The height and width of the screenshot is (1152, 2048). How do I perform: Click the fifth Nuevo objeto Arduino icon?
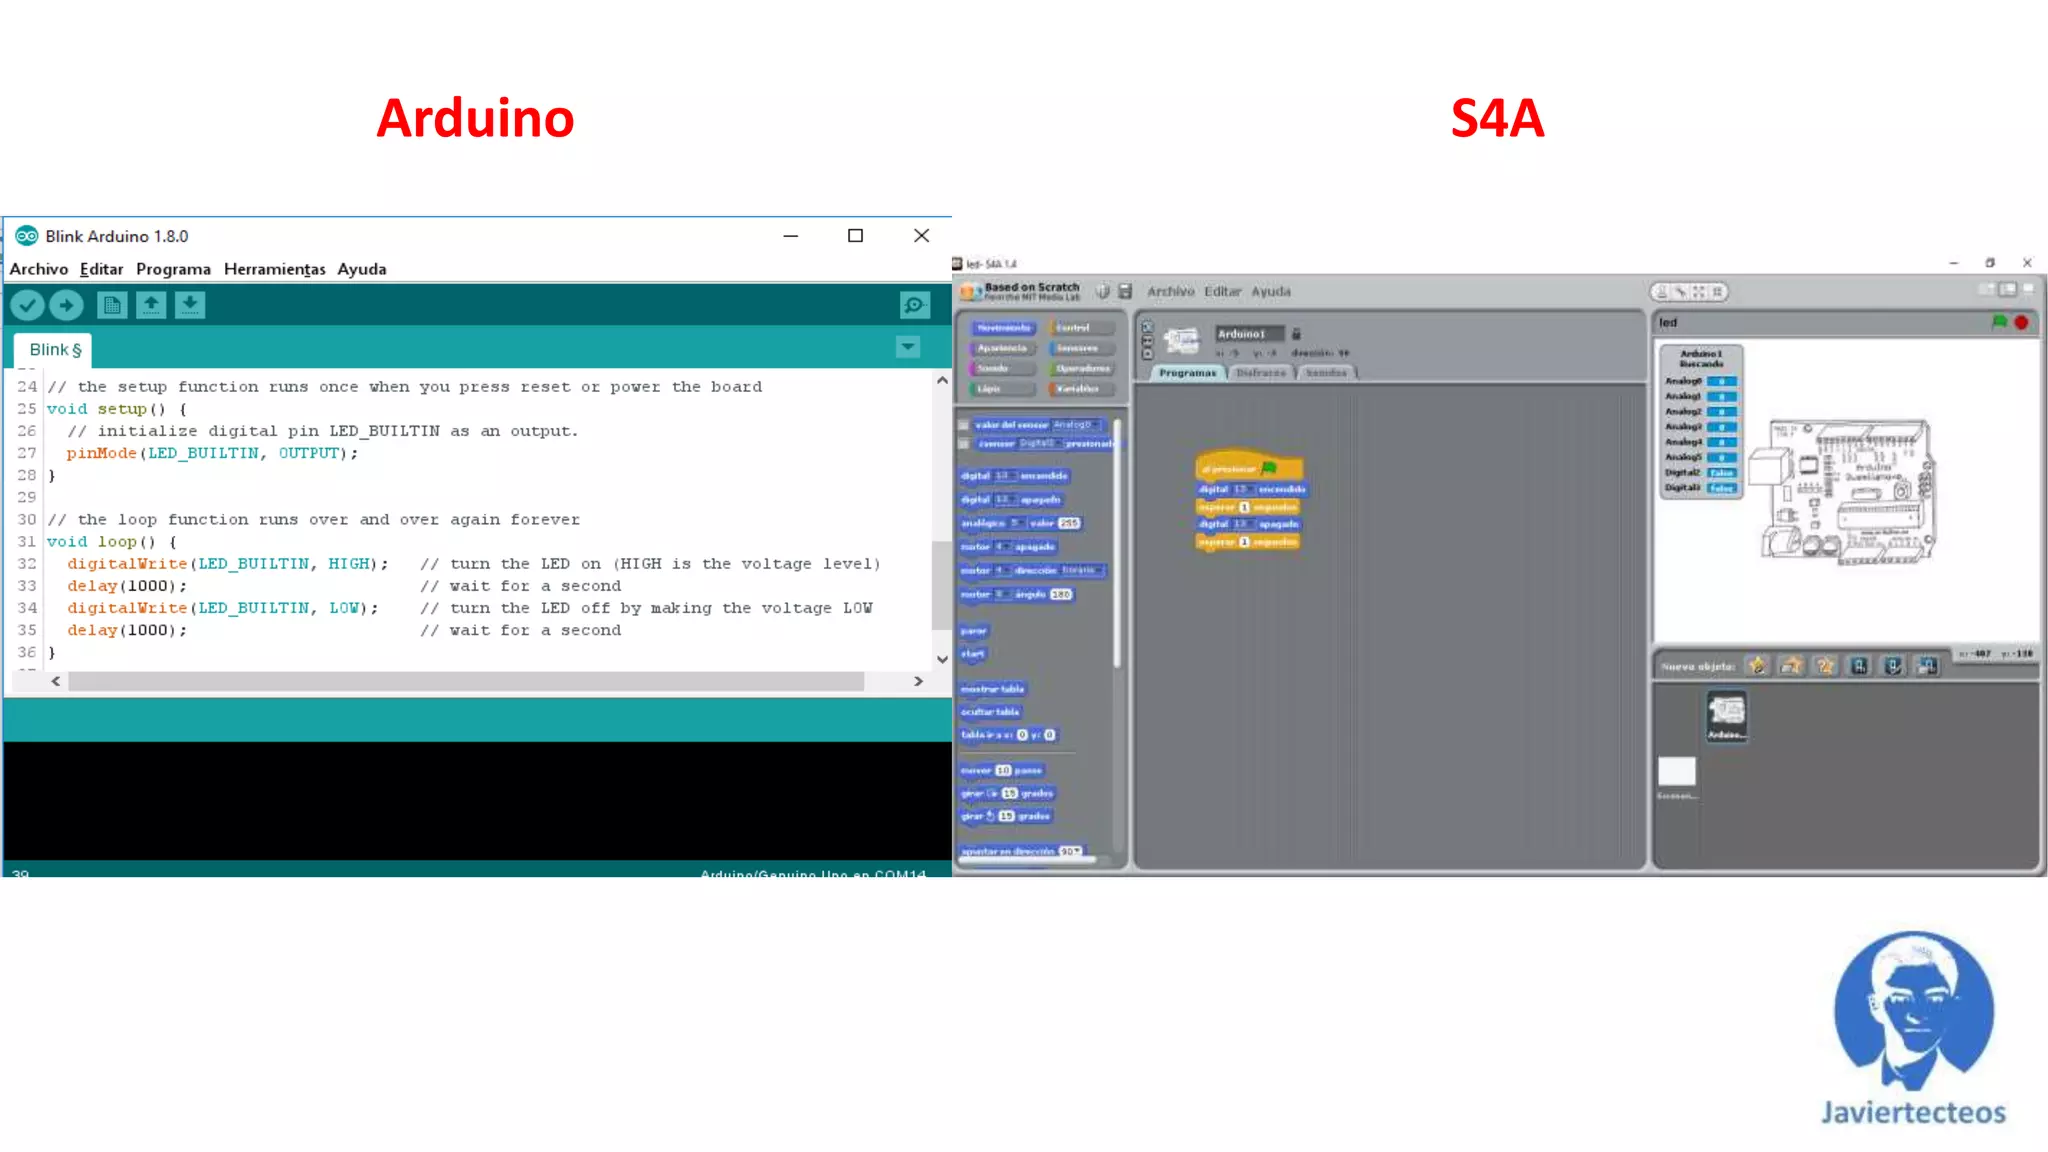[x=1893, y=666]
